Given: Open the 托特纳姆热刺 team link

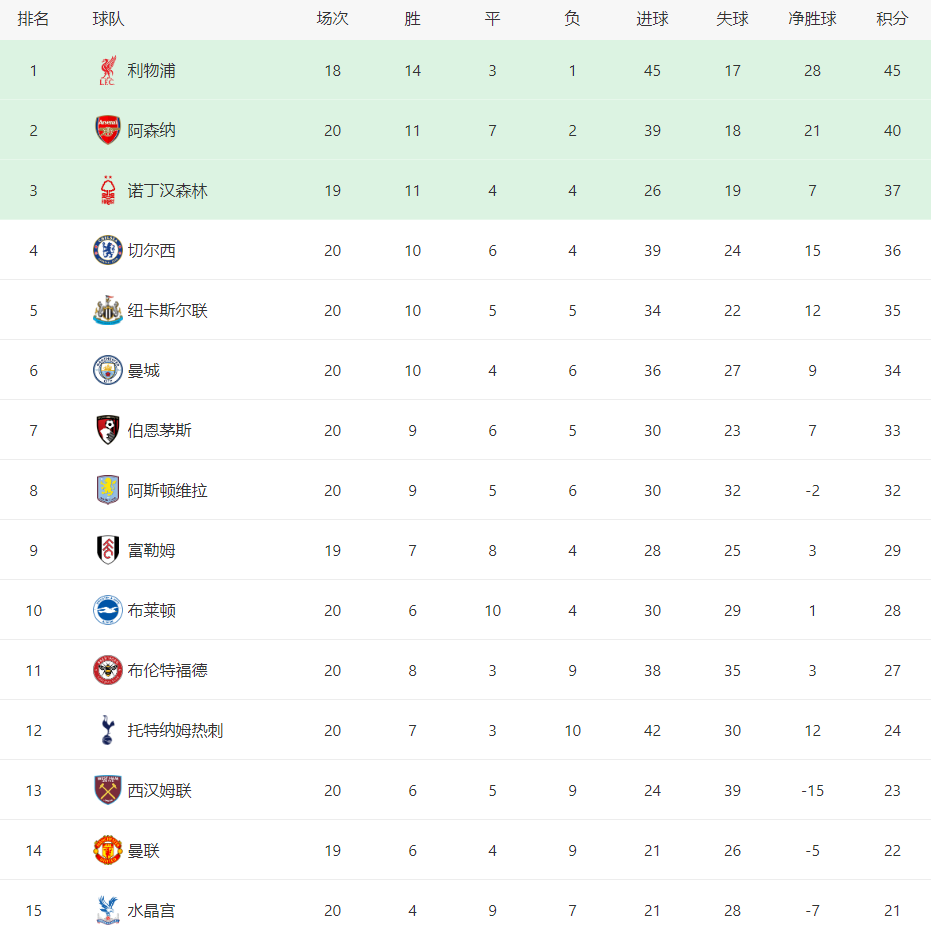Looking at the screenshot, I should click(175, 730).
